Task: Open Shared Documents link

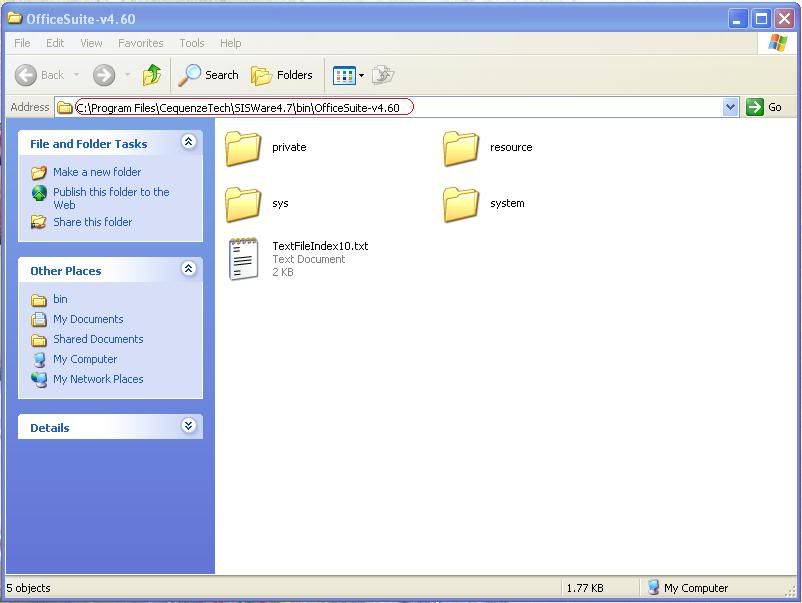Action: click(x=98, y=339)
